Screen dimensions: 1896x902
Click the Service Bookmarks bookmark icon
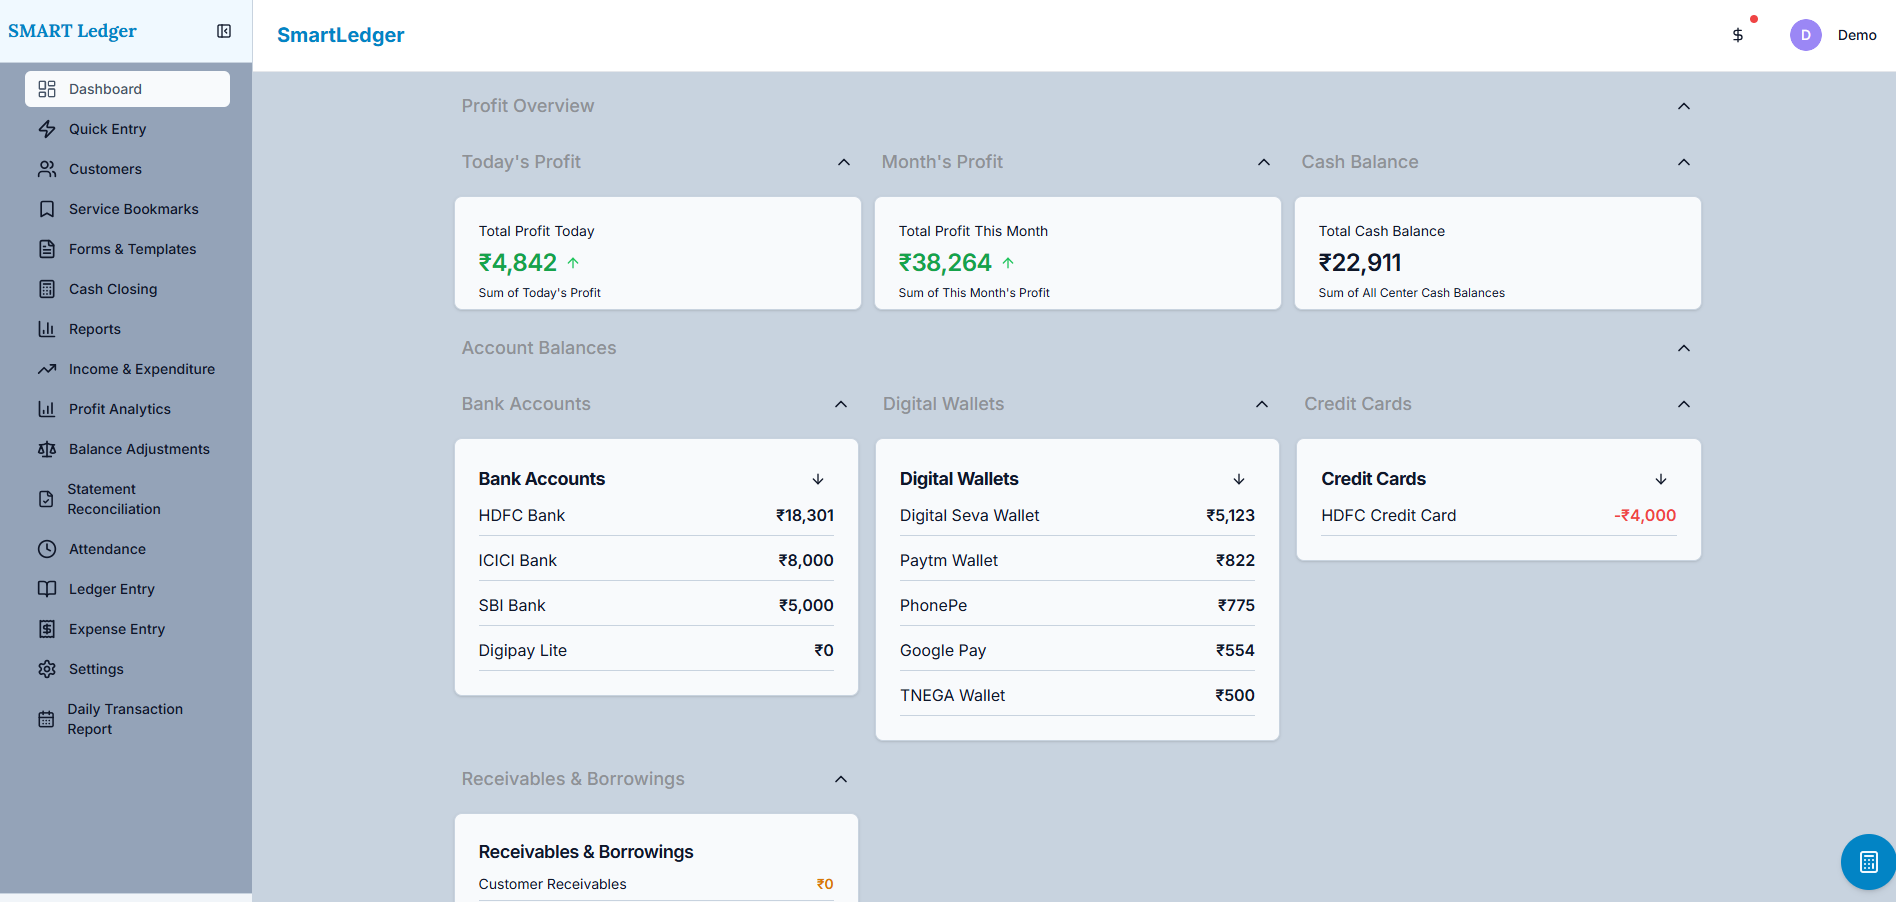(47, 209)
